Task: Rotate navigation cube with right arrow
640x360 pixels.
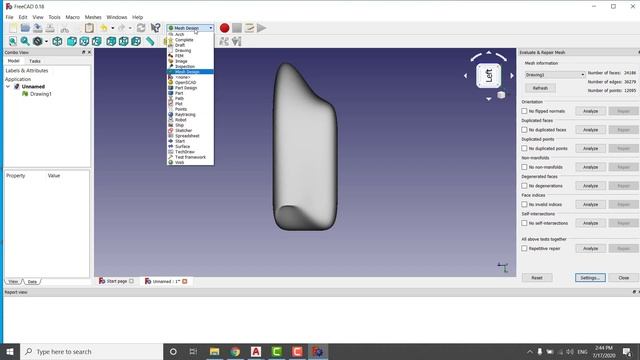Action: coord(512,76)
